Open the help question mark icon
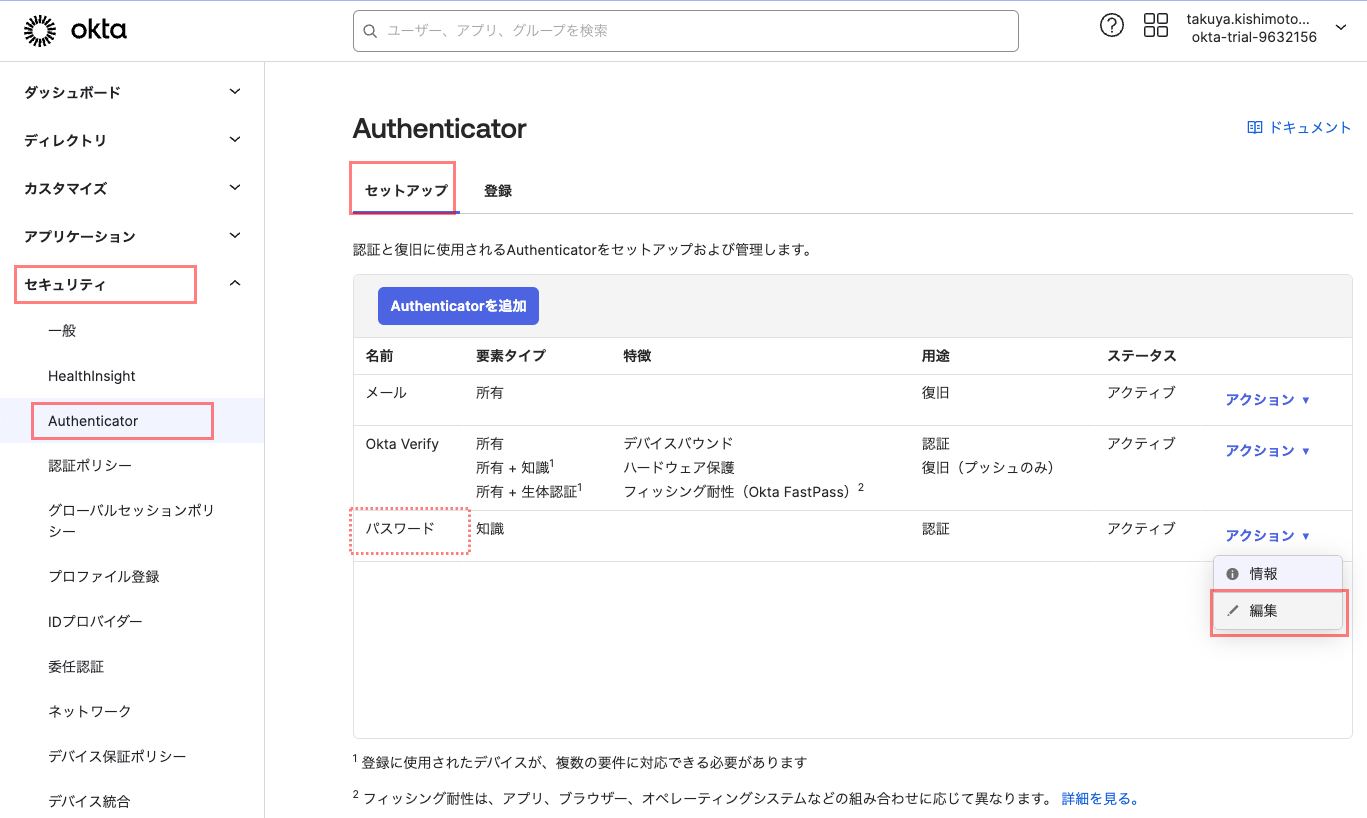 [x=1112, y=25]
